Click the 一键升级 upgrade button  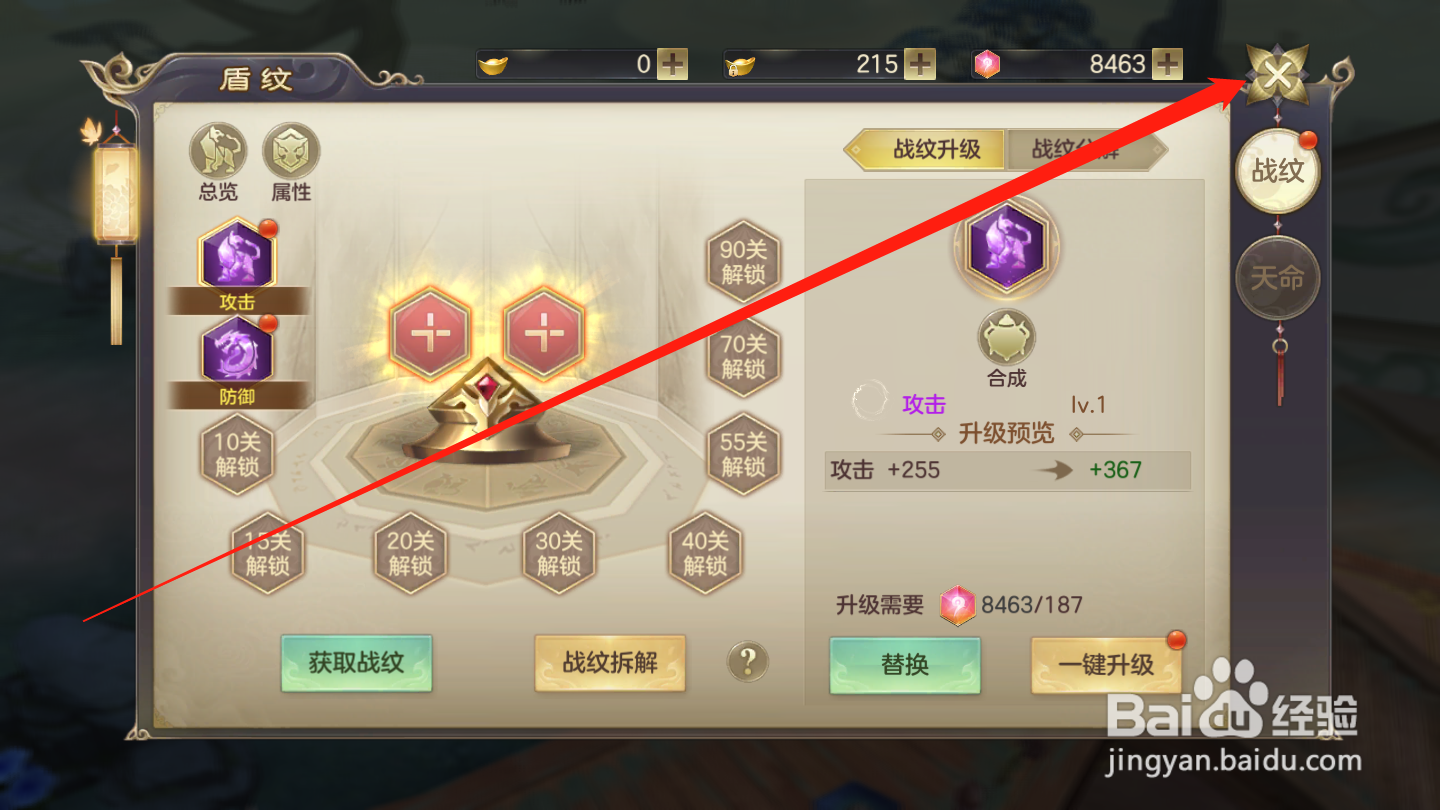coord(1106,665)
